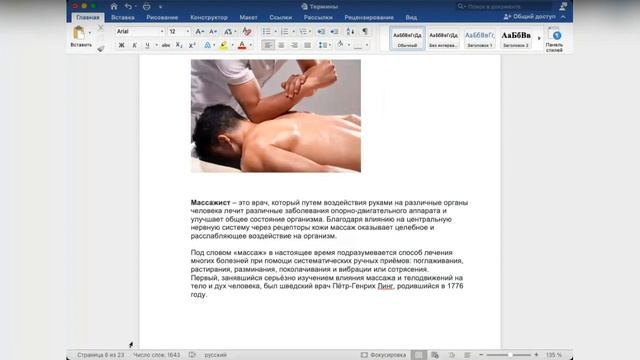Toggle subscript X₂
640x360 pixels.
pyautogui.click(x=179, y=45)
